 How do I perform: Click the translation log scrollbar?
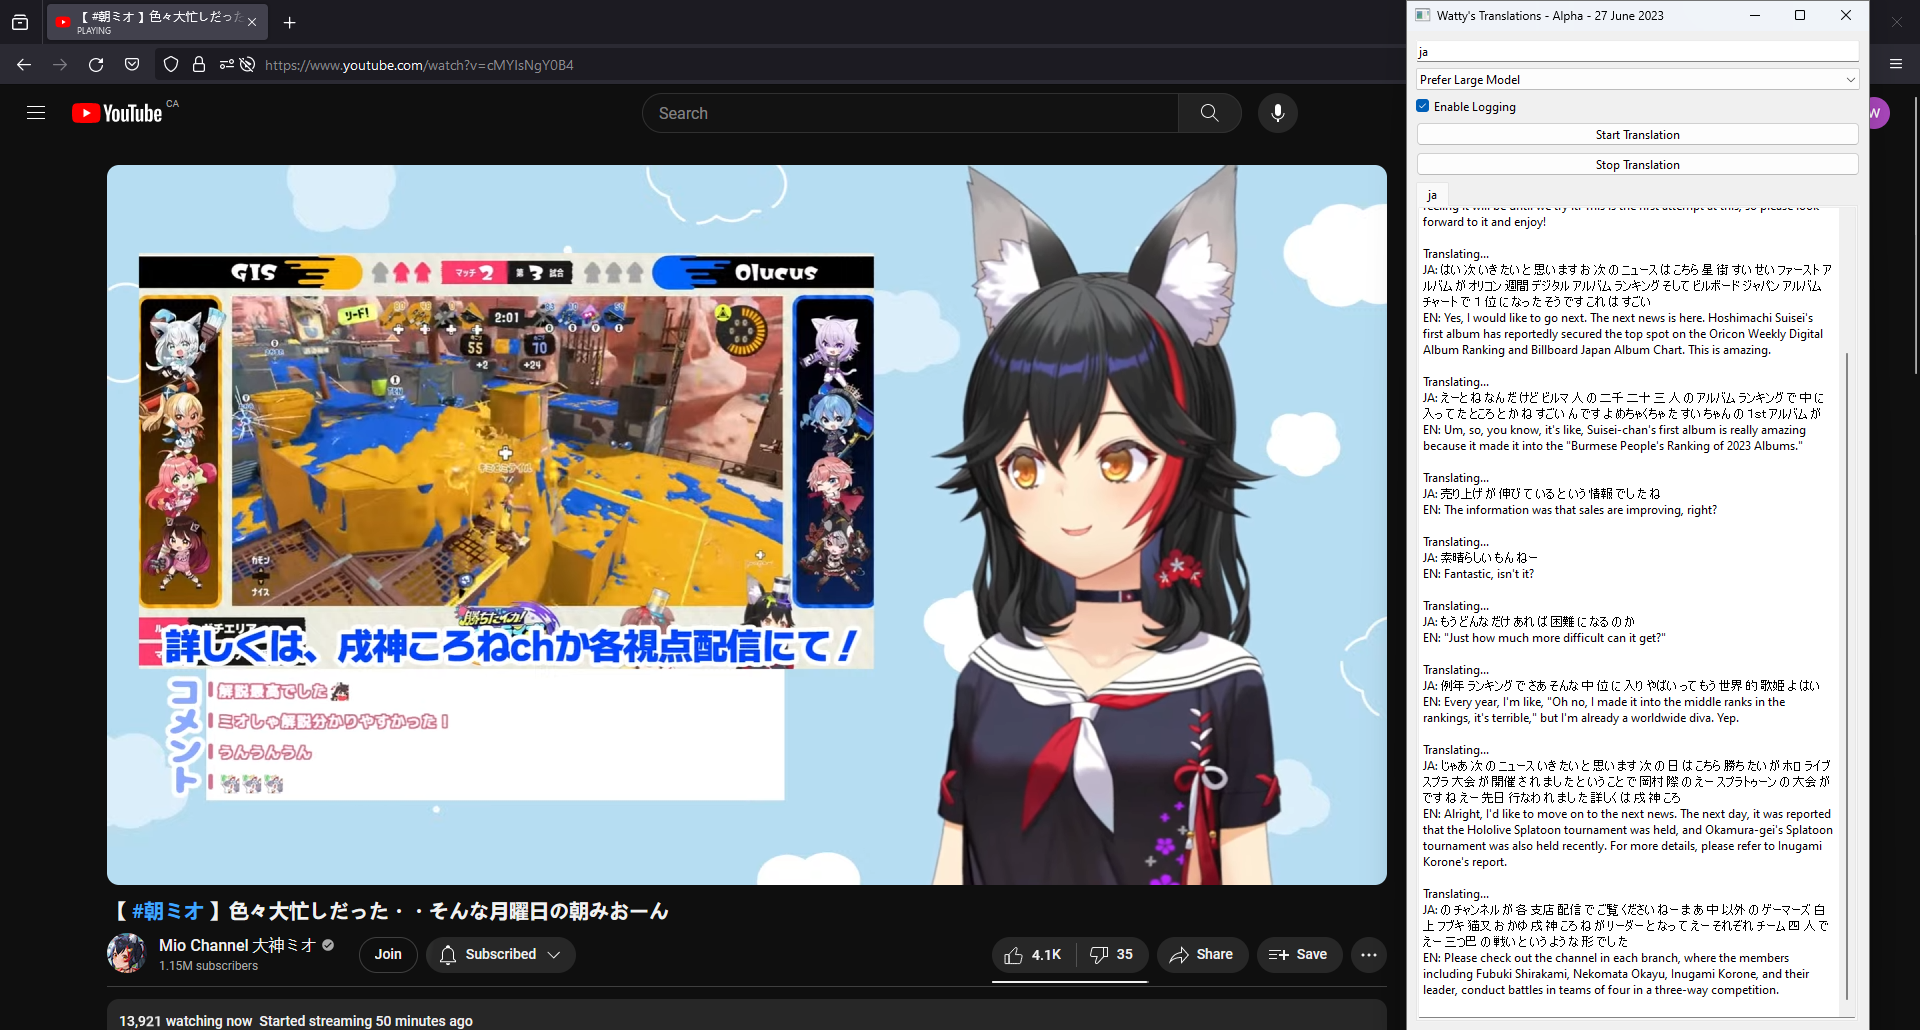(1847, 676)
